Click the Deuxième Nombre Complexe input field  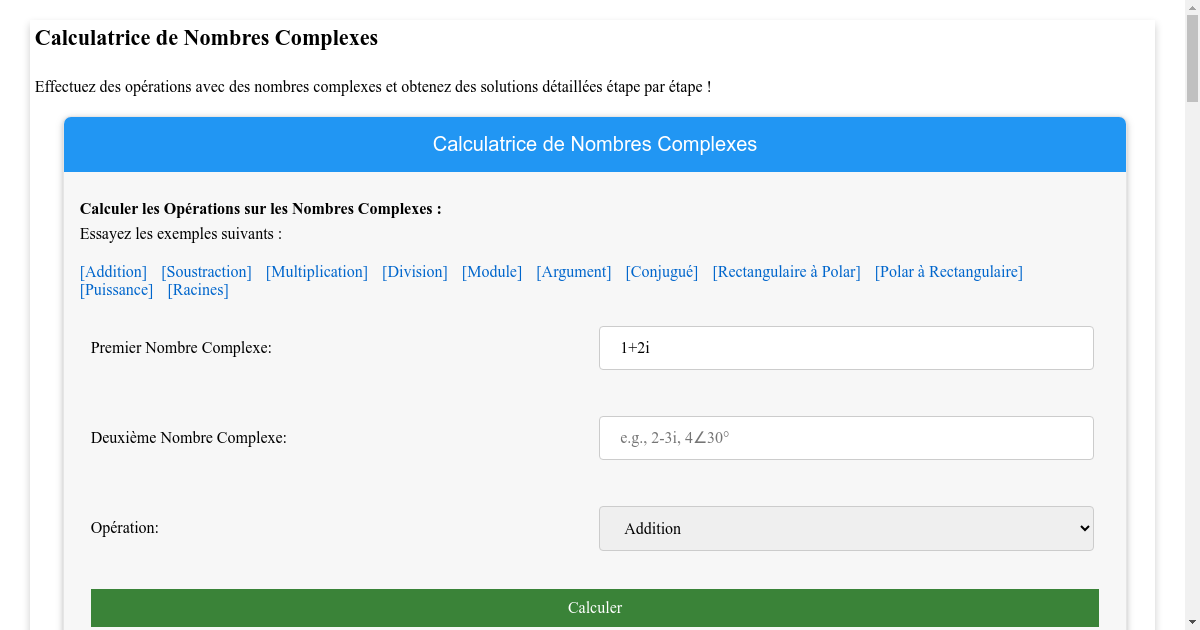pyautogui.click(x=846, y=437)
